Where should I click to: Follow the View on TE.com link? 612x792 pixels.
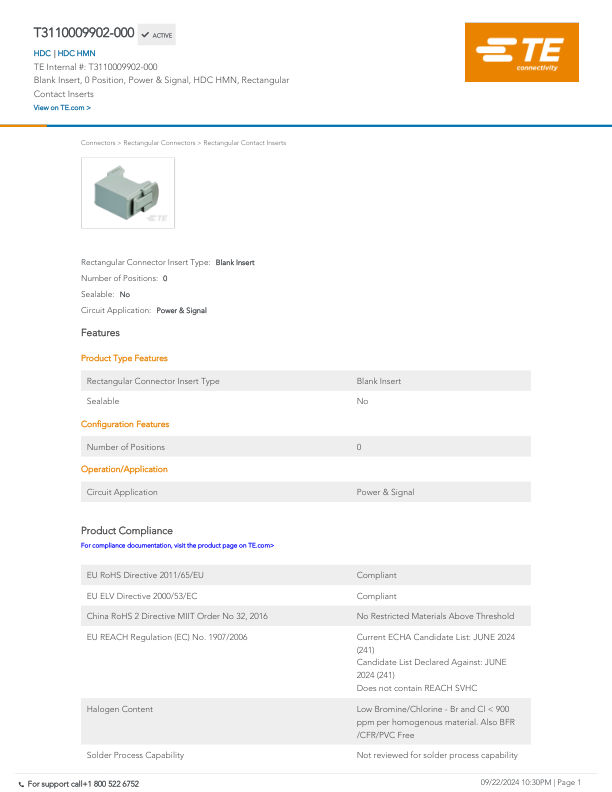pos(62,108)
